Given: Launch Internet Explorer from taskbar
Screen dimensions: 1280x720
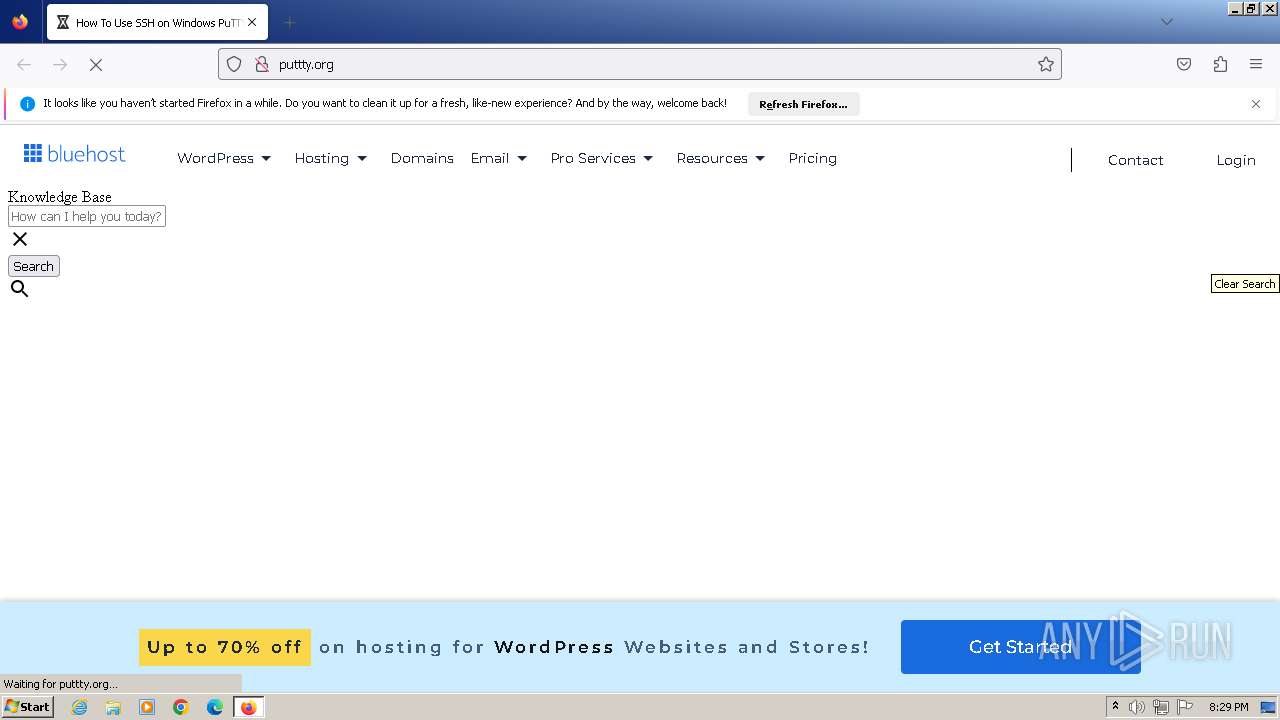Looking at the screenshot, I should pyautogui.click(x=79, y=707).
